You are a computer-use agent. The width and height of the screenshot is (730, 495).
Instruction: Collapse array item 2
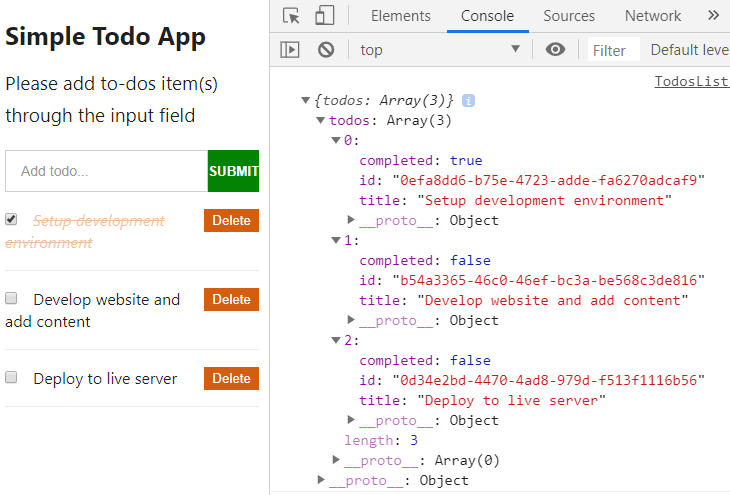[x=336, y=340]
